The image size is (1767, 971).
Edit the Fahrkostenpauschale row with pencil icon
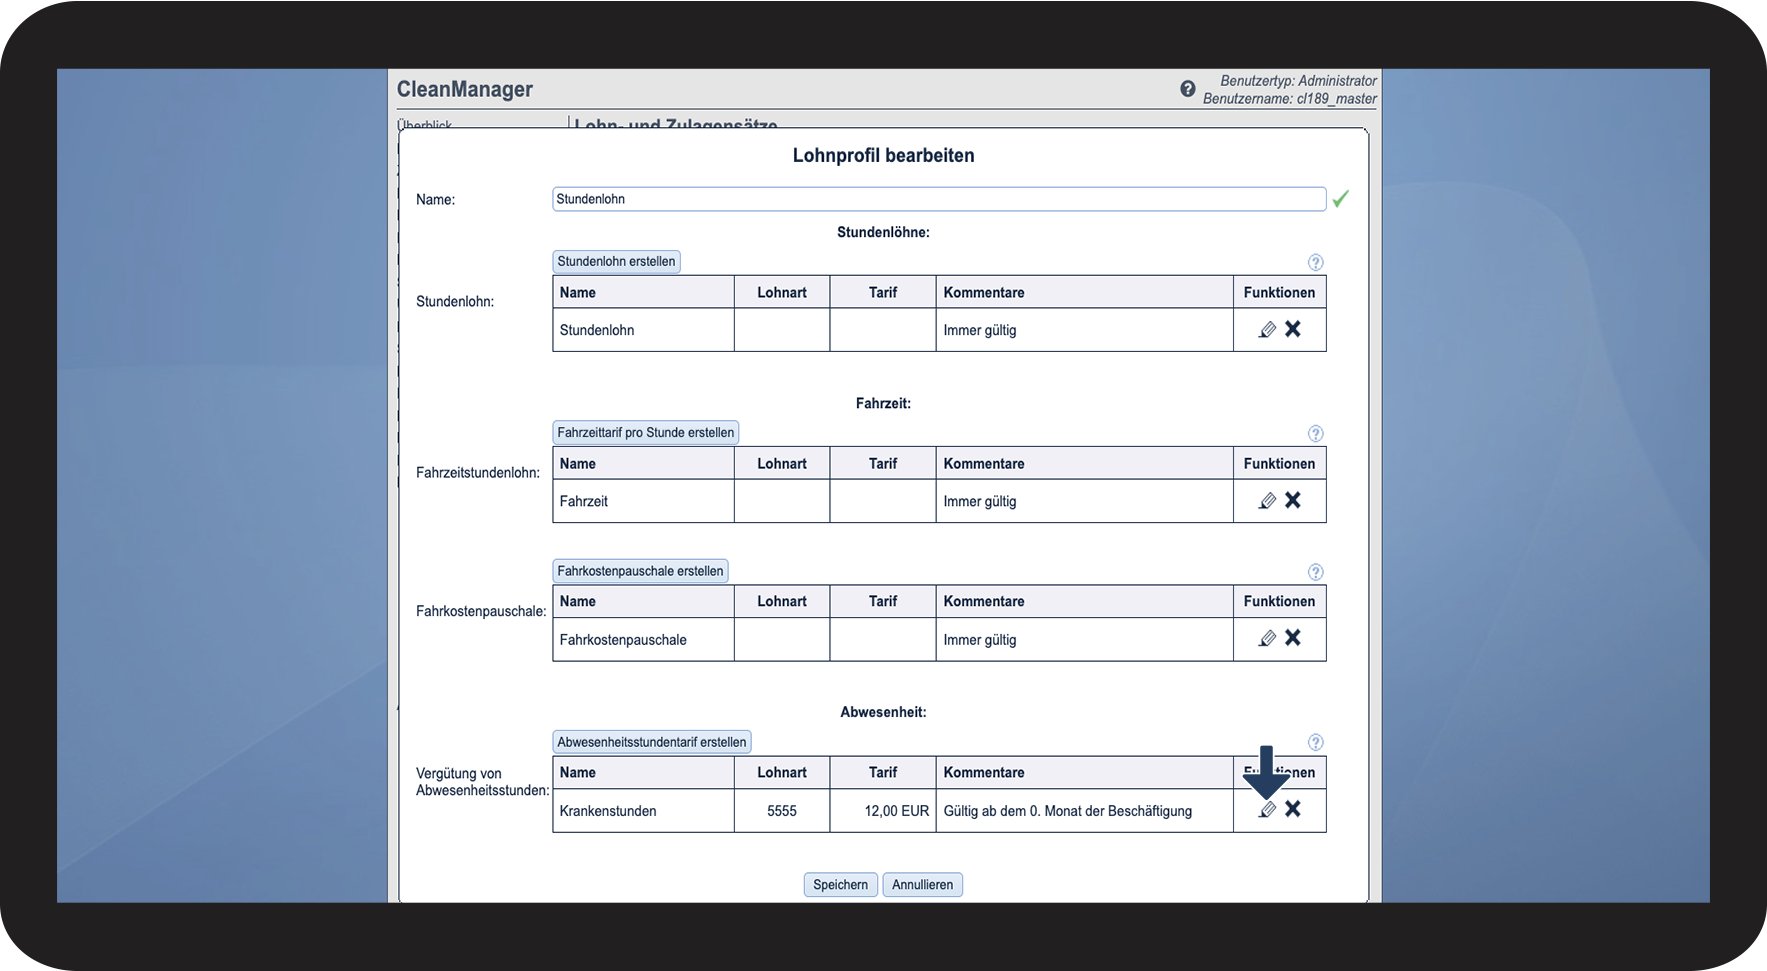point(1267,639)
